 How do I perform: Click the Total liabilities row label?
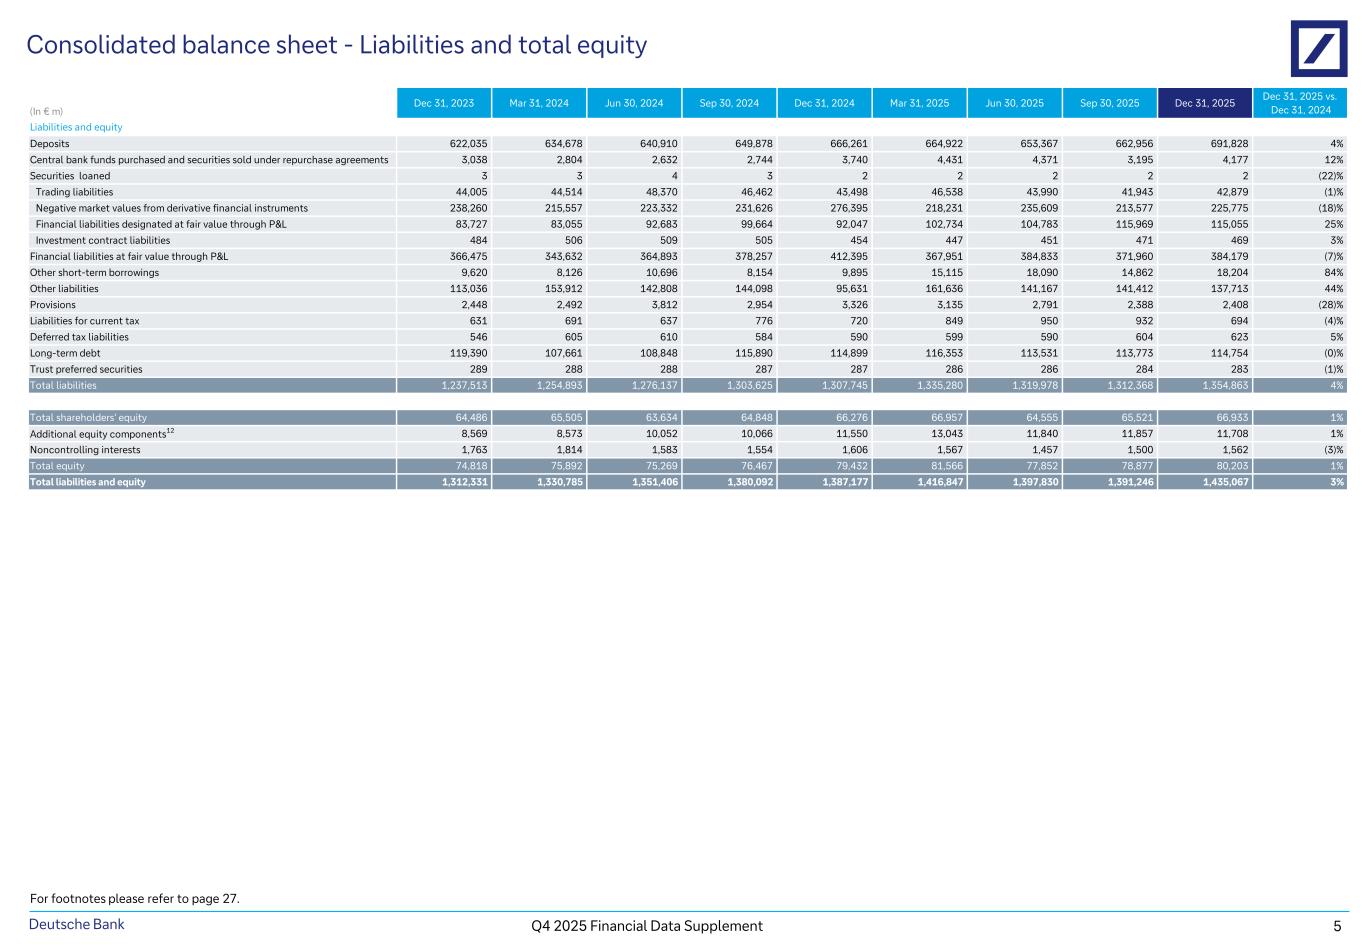63,385
